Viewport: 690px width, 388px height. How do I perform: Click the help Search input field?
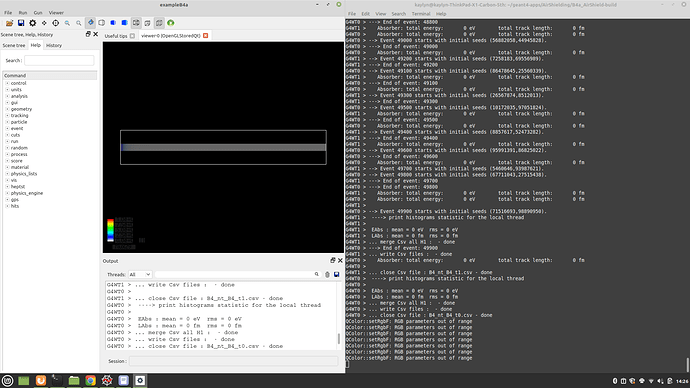pyautogui.click(x=59, y=60)
